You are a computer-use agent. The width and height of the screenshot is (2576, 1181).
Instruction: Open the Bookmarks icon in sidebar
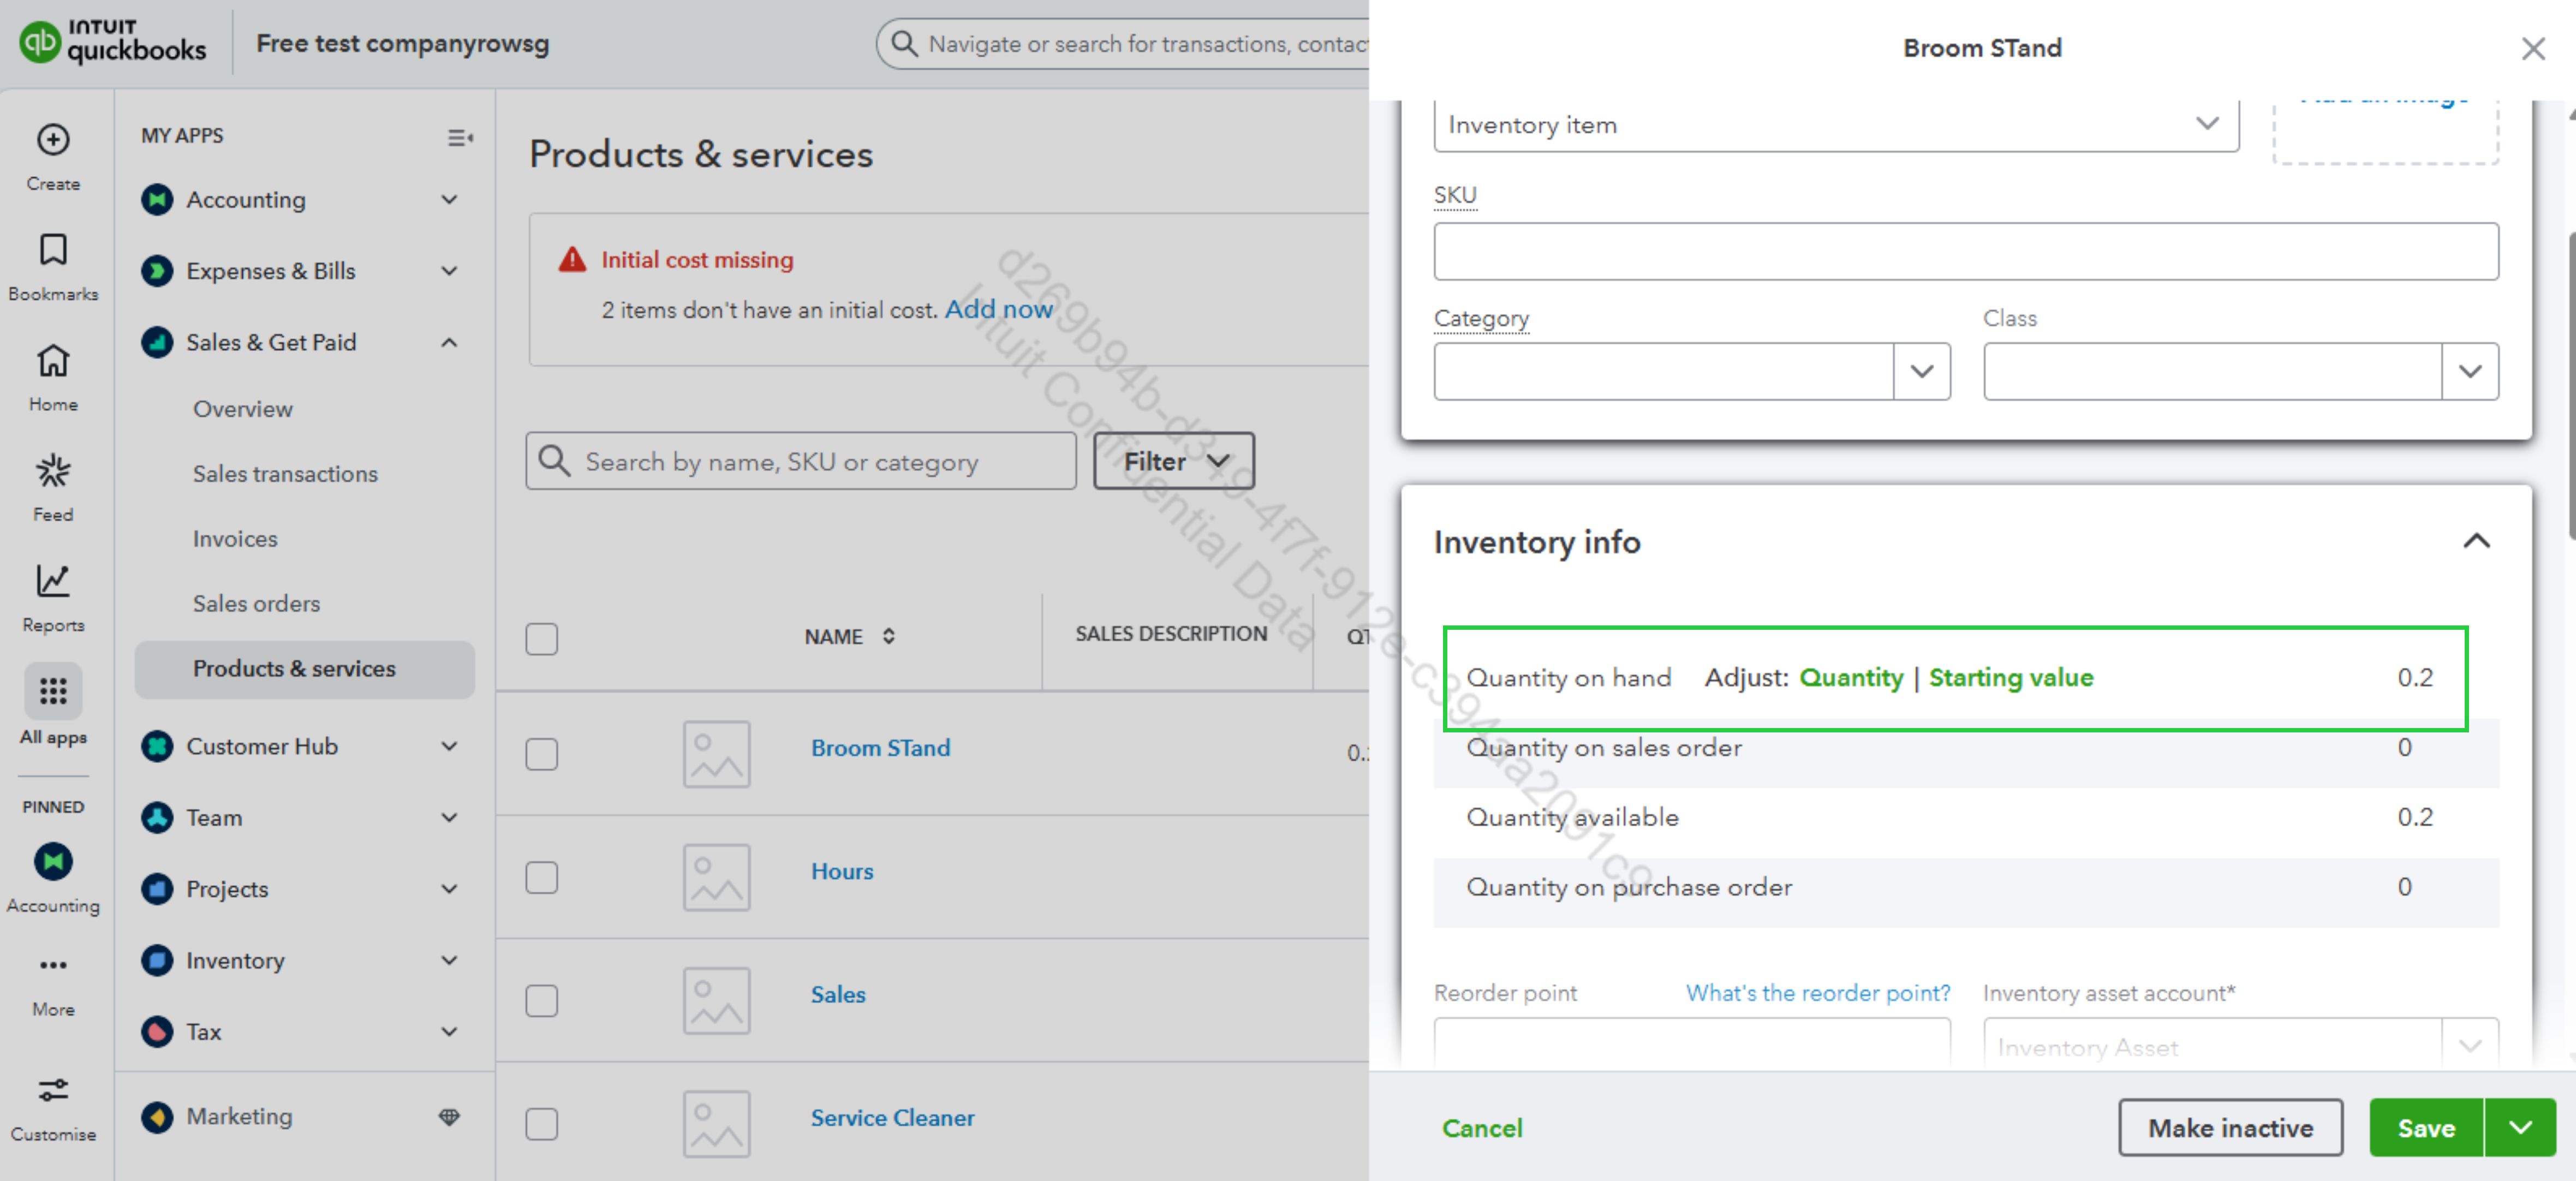[x=53, y=250]
